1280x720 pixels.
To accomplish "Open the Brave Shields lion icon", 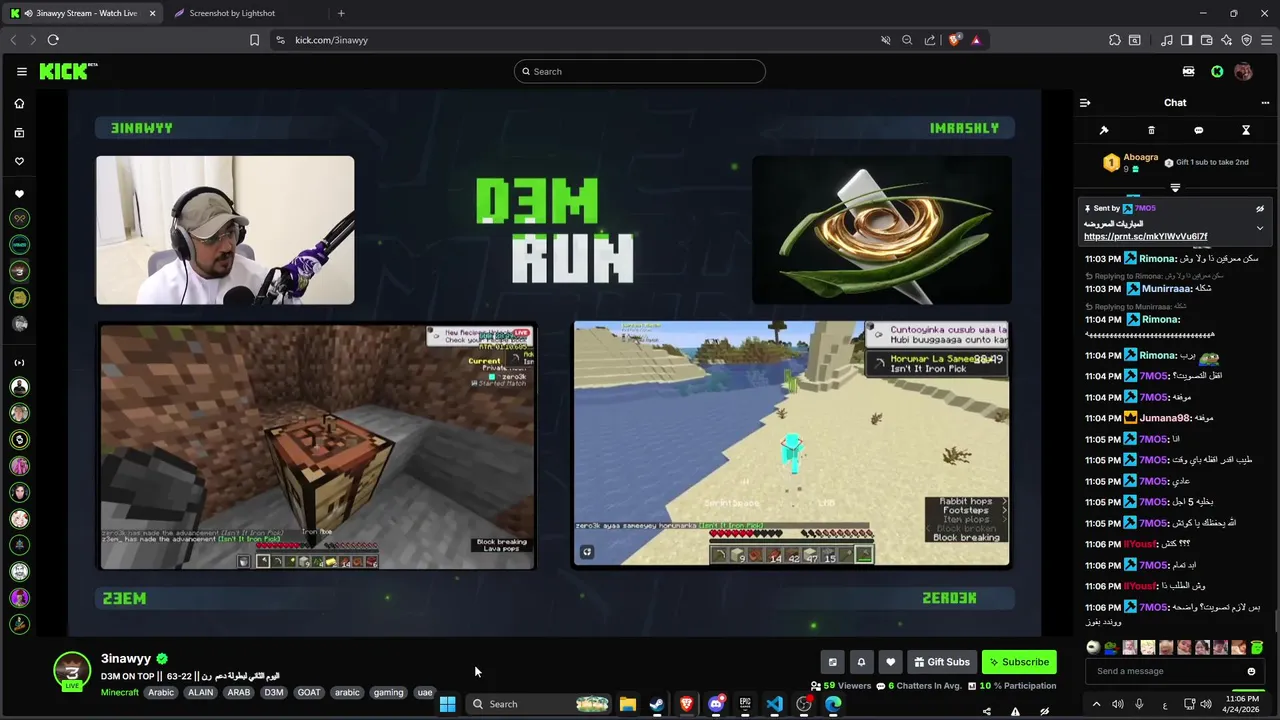I will click(x=954, y=40).
